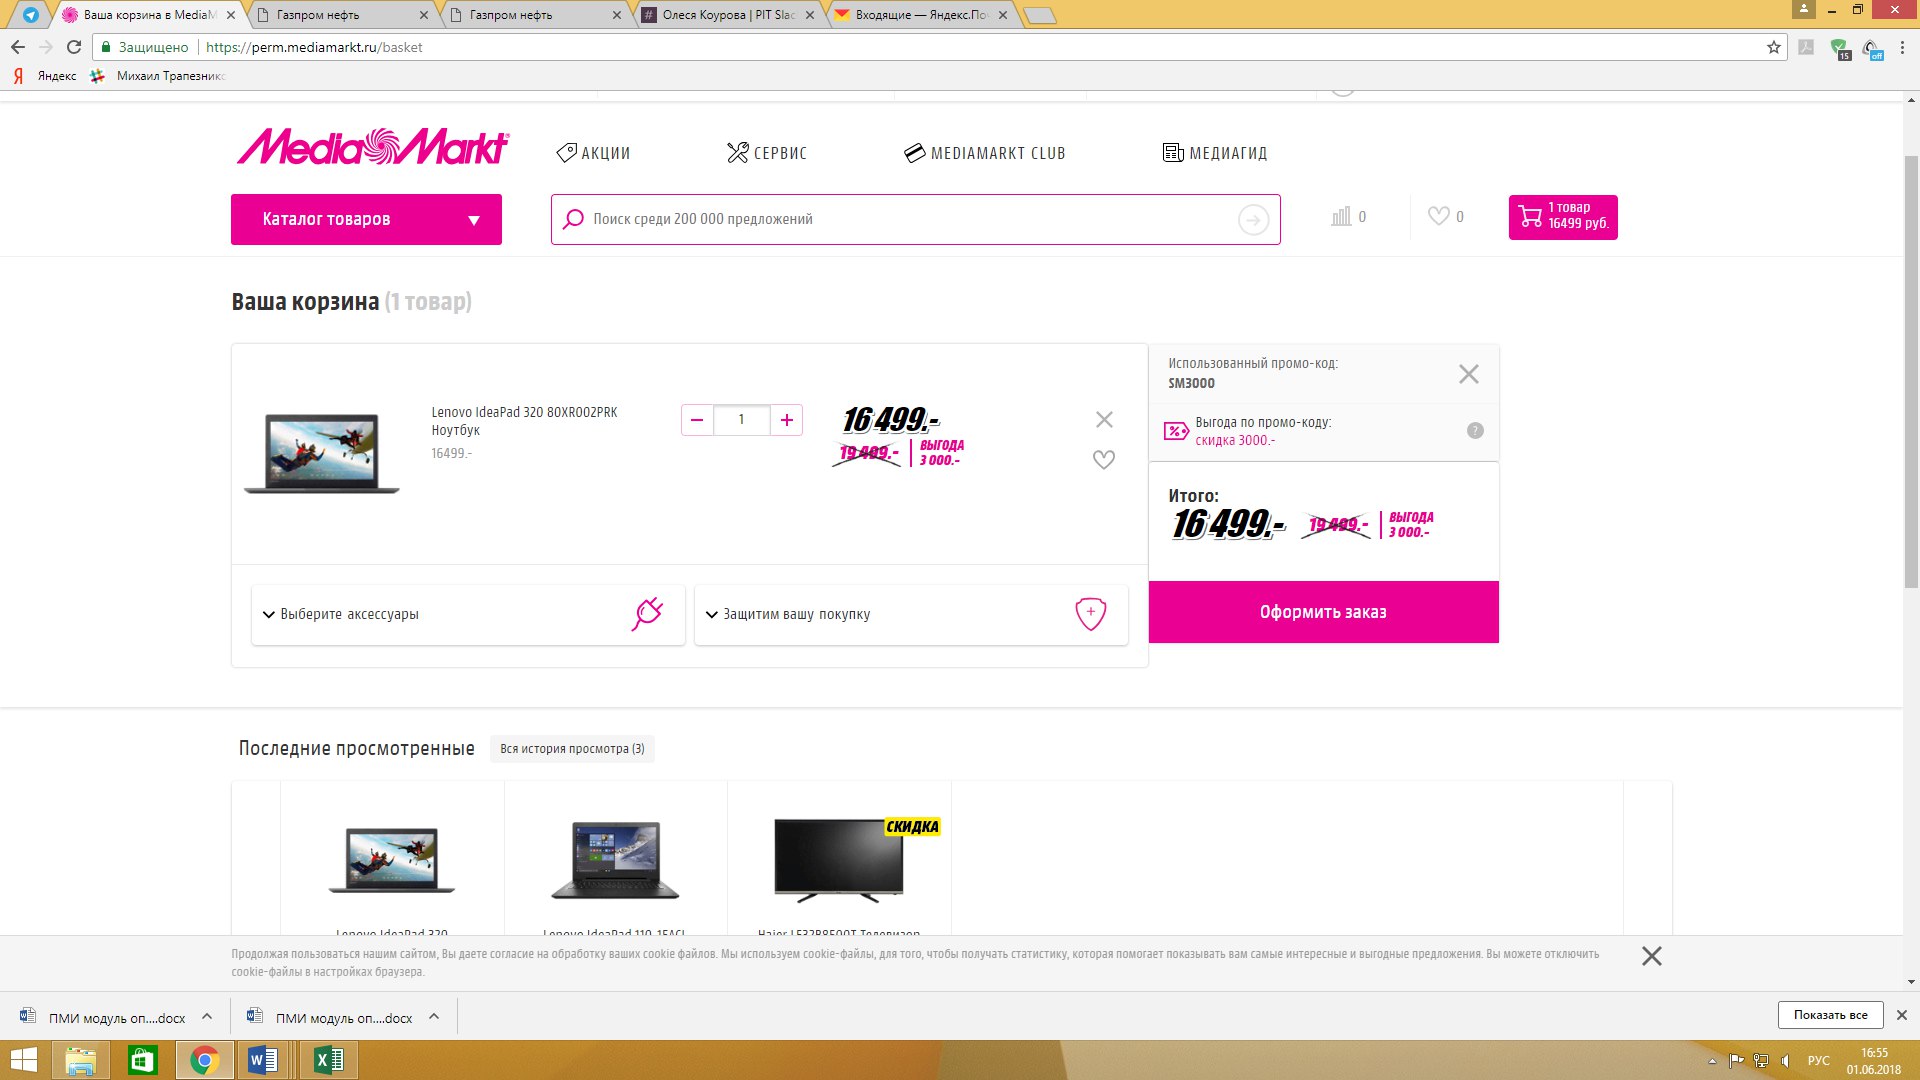Switch to the Олеся Коурова PIT Slack tab
The height and width of the screenshot is (1080, 1920).
point(728,15)
